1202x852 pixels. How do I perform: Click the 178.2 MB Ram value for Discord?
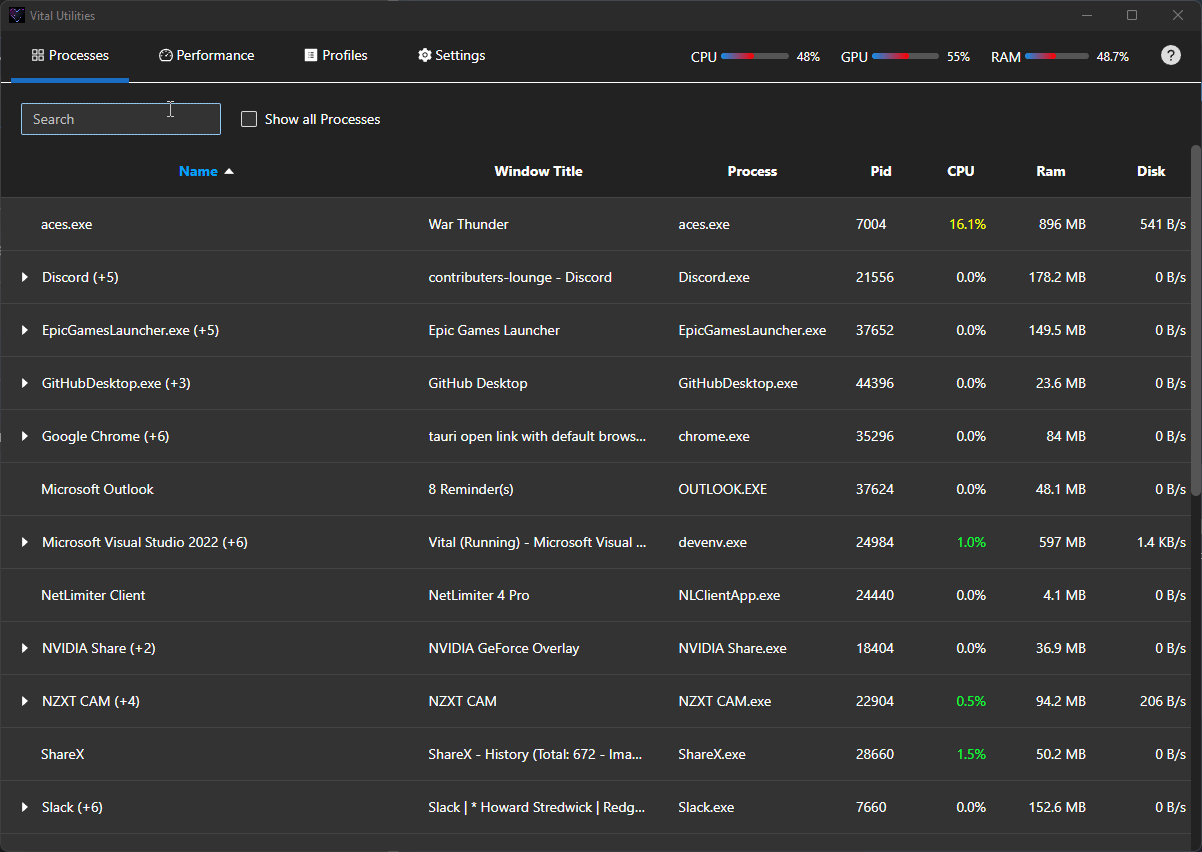coord(1057,277)
